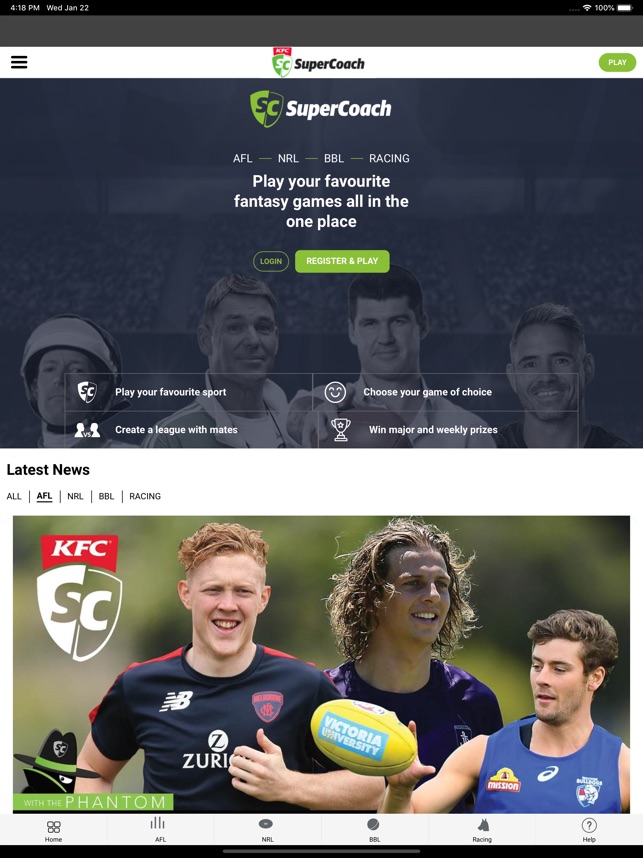Tap the SuperCoach hero banner logo

coord(321,108)
